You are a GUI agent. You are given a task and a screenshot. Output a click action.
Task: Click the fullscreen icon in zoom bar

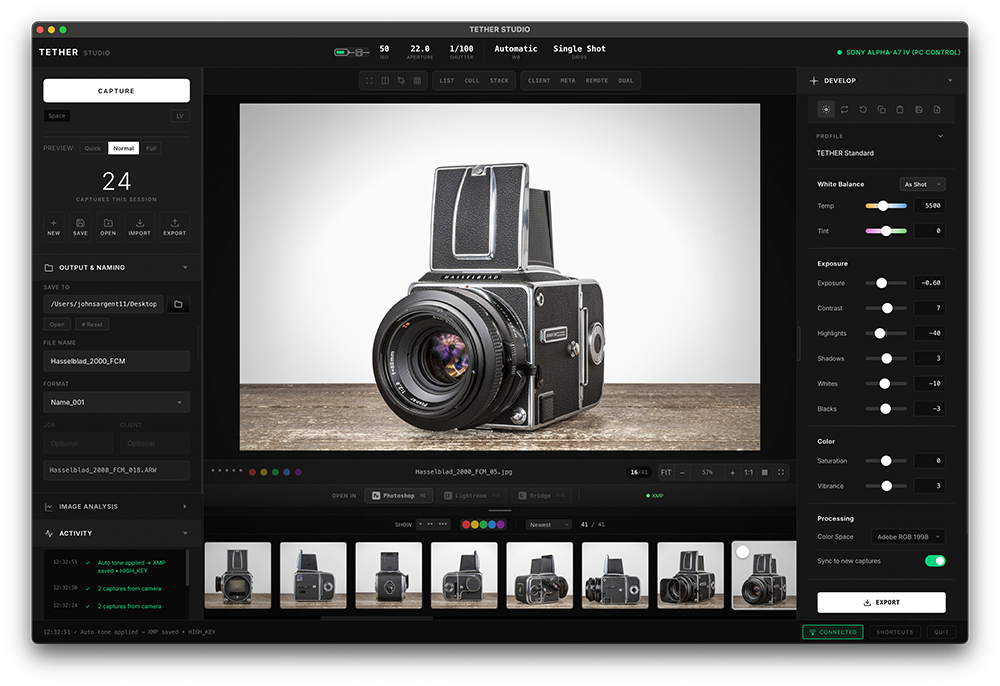click(781, 472)
